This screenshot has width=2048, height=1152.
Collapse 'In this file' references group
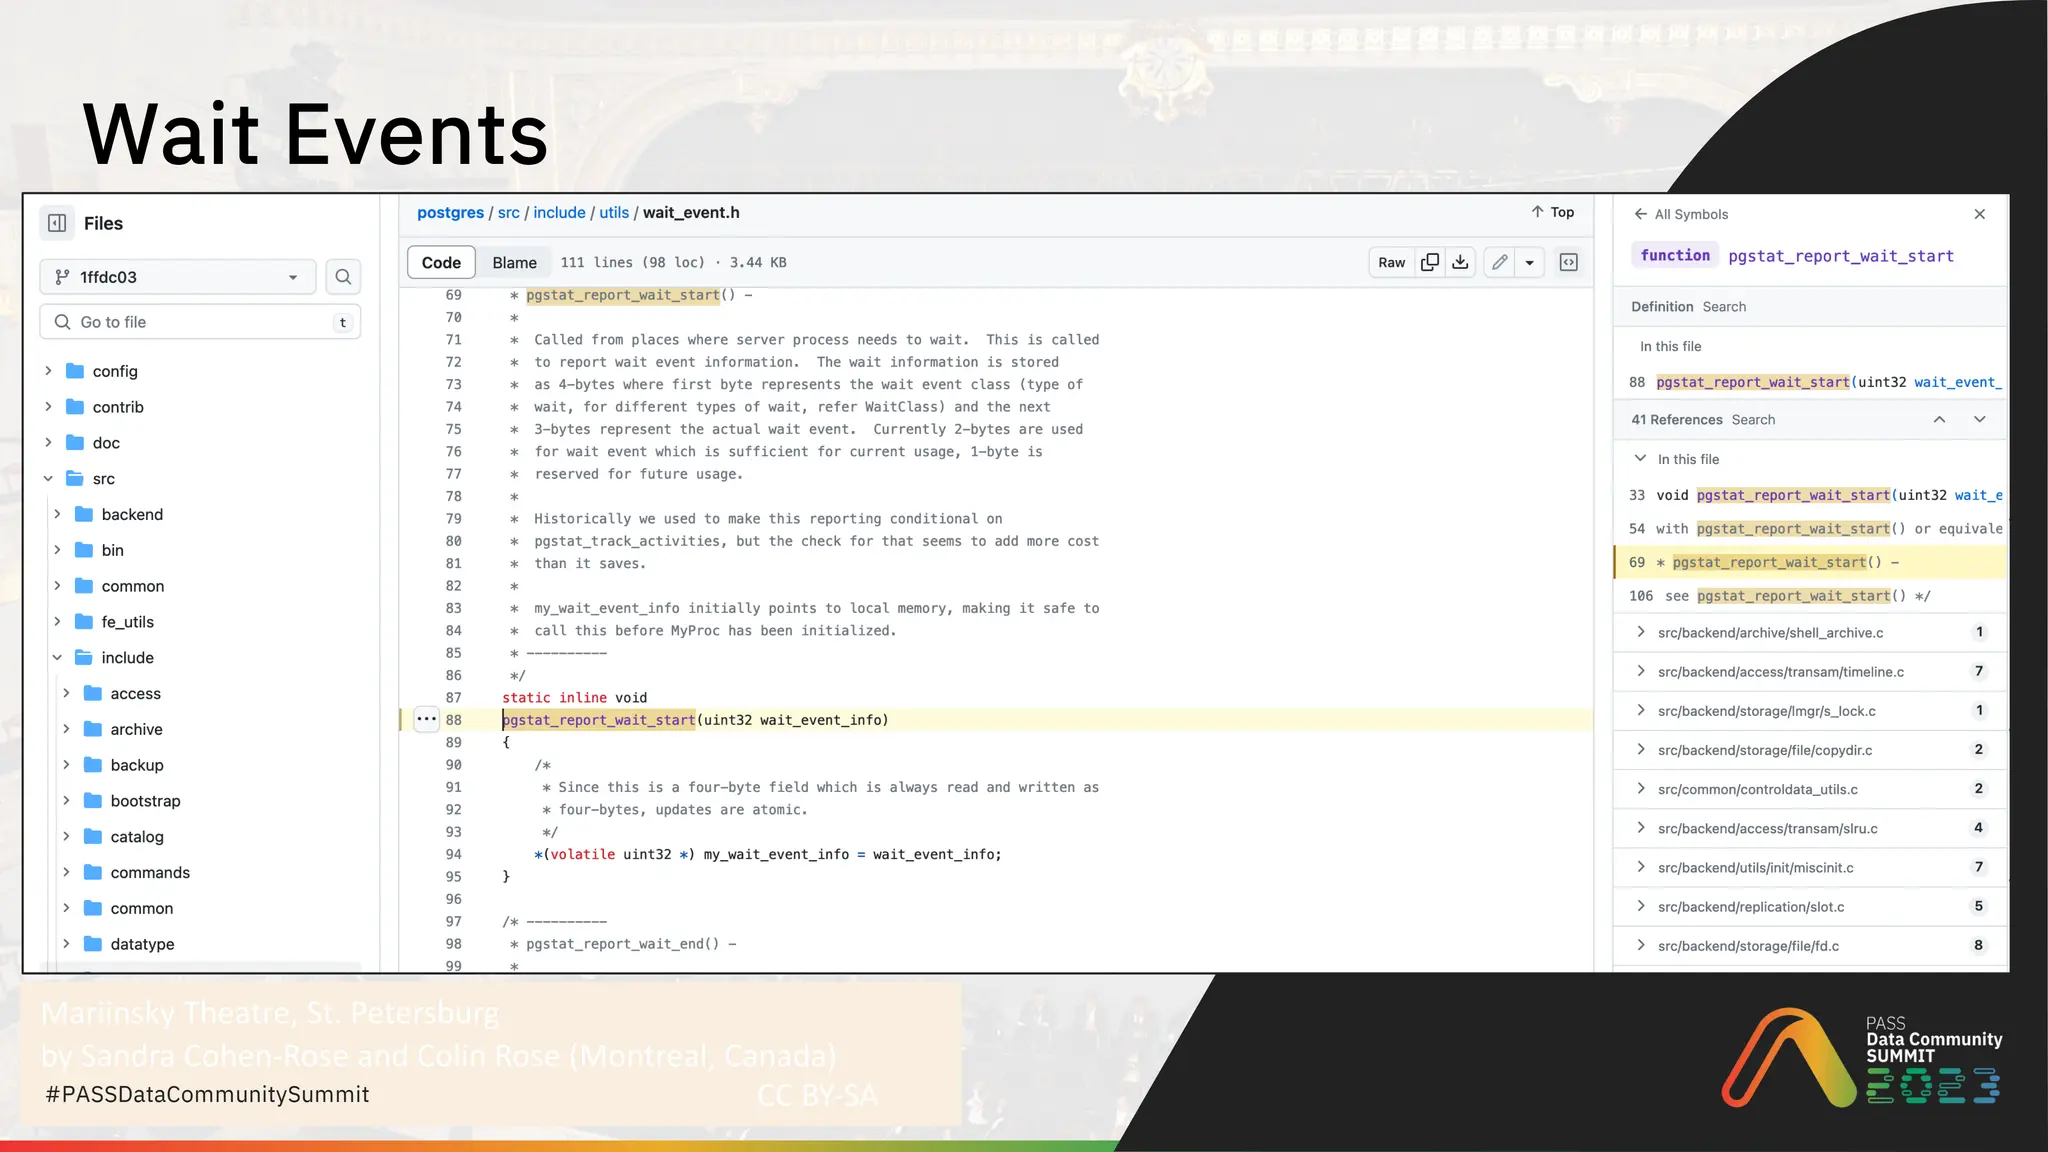[x=1640, y=458]
